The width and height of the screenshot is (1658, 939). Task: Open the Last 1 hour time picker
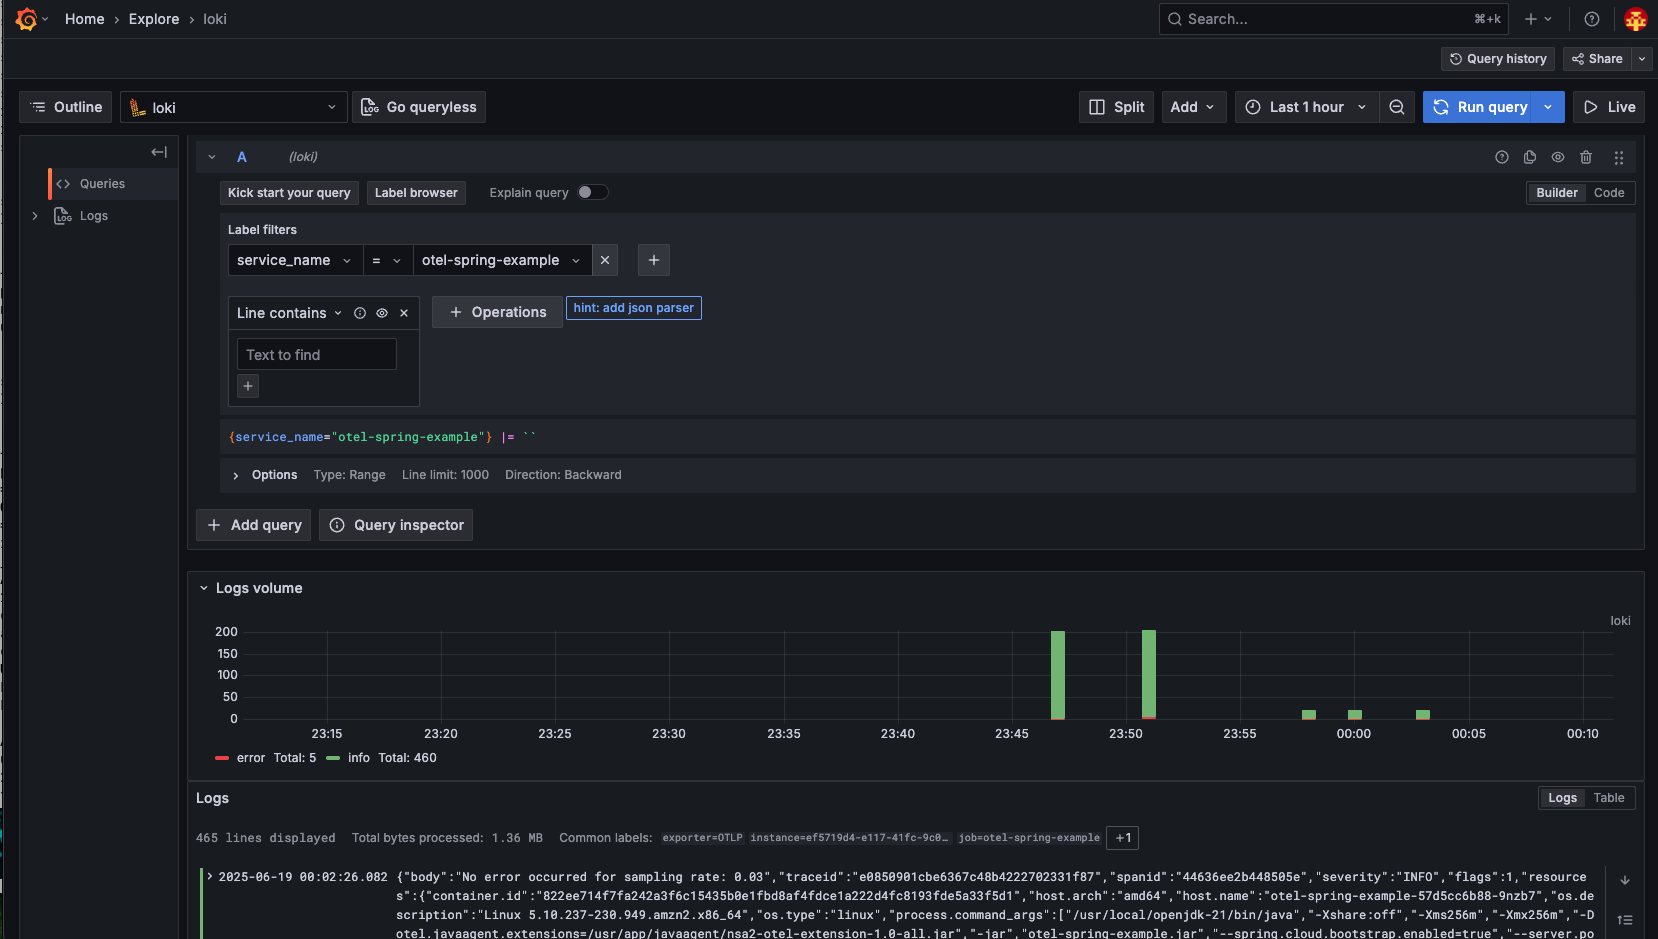tap(1306, 107)
